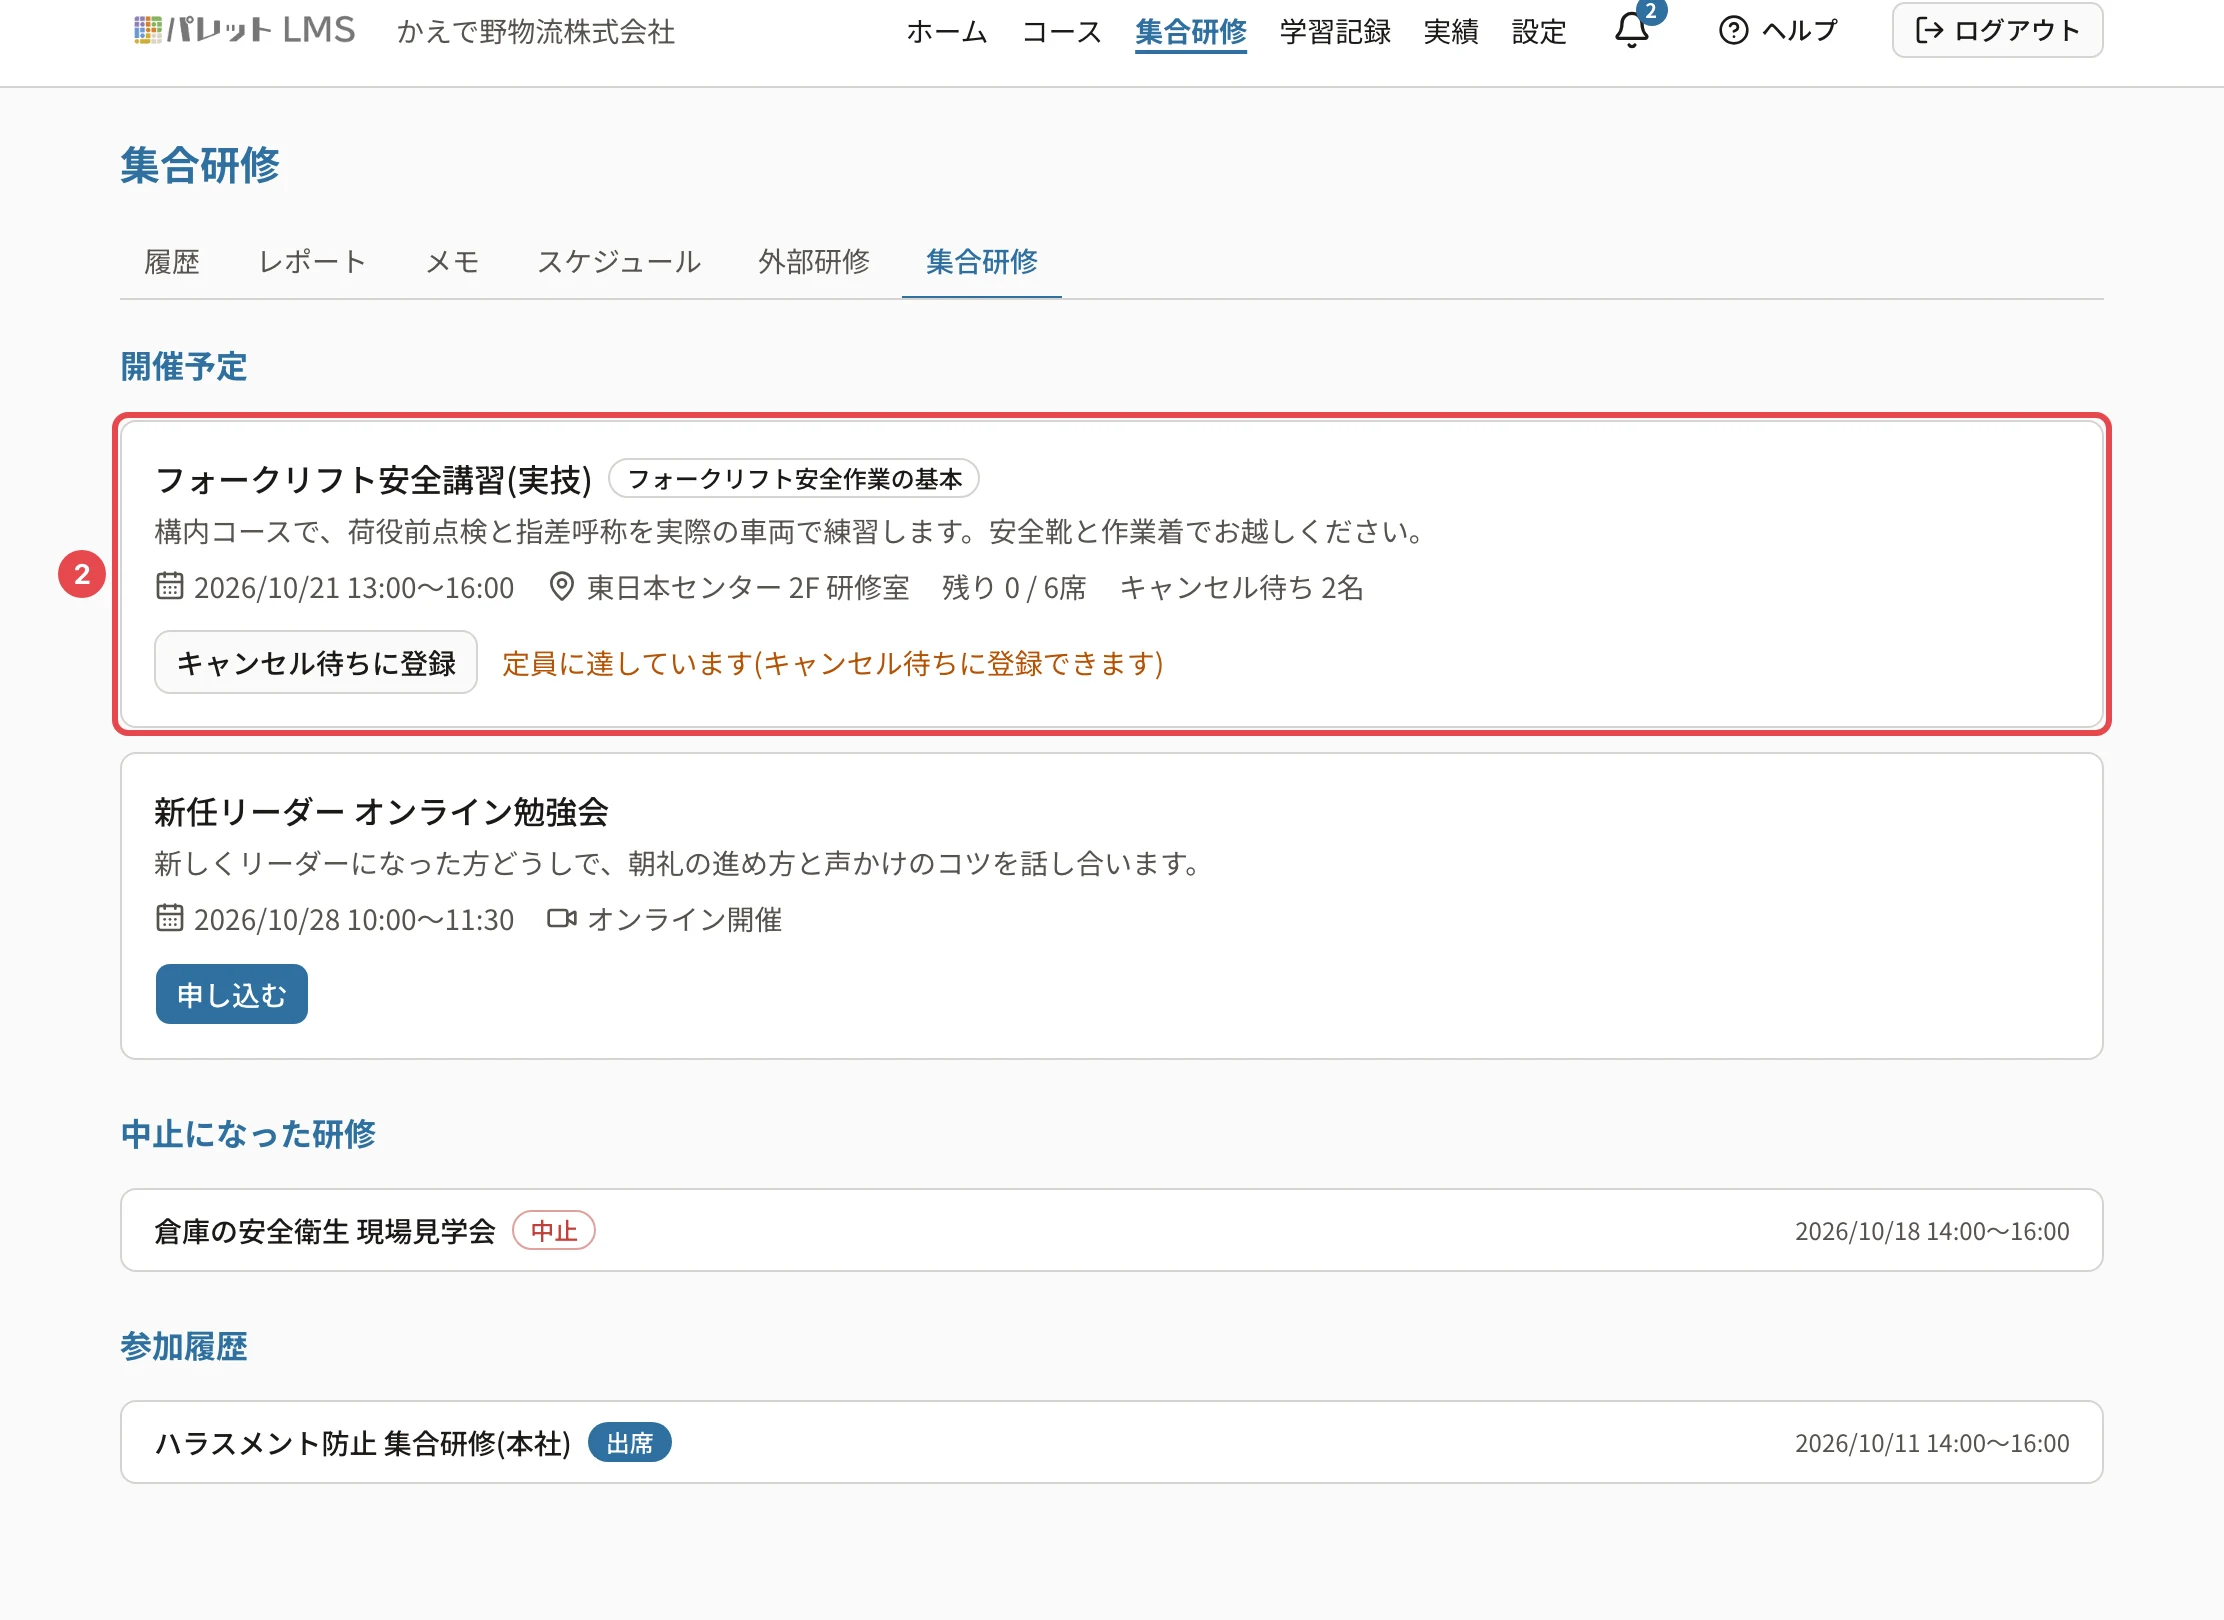2224x1620 pixels.
Task: Click the 中止 status badge
Action: [554, 1231]
